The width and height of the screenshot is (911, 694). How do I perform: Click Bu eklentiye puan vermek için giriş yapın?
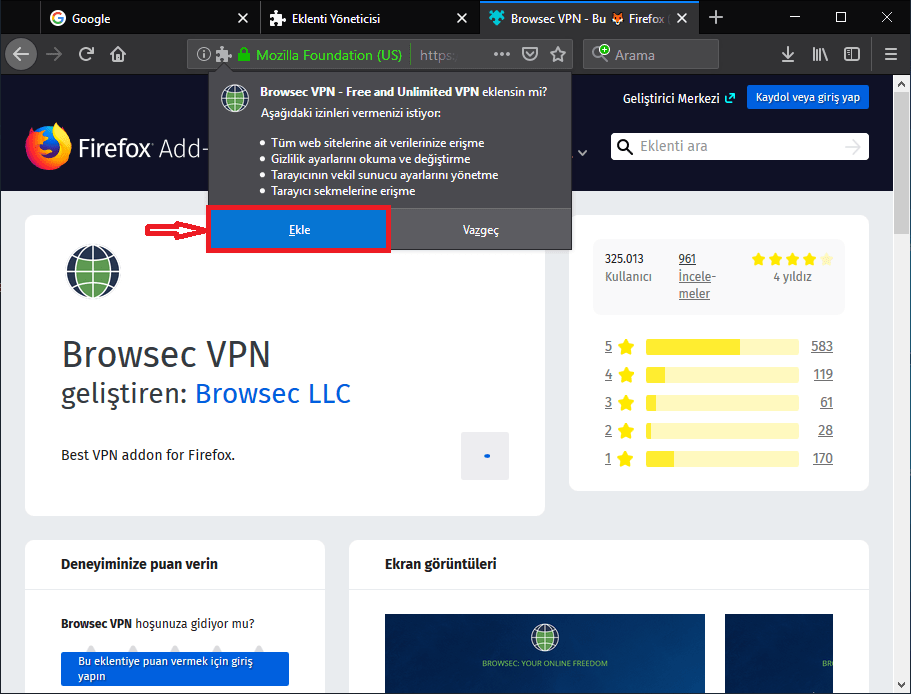tap(175, 668)
